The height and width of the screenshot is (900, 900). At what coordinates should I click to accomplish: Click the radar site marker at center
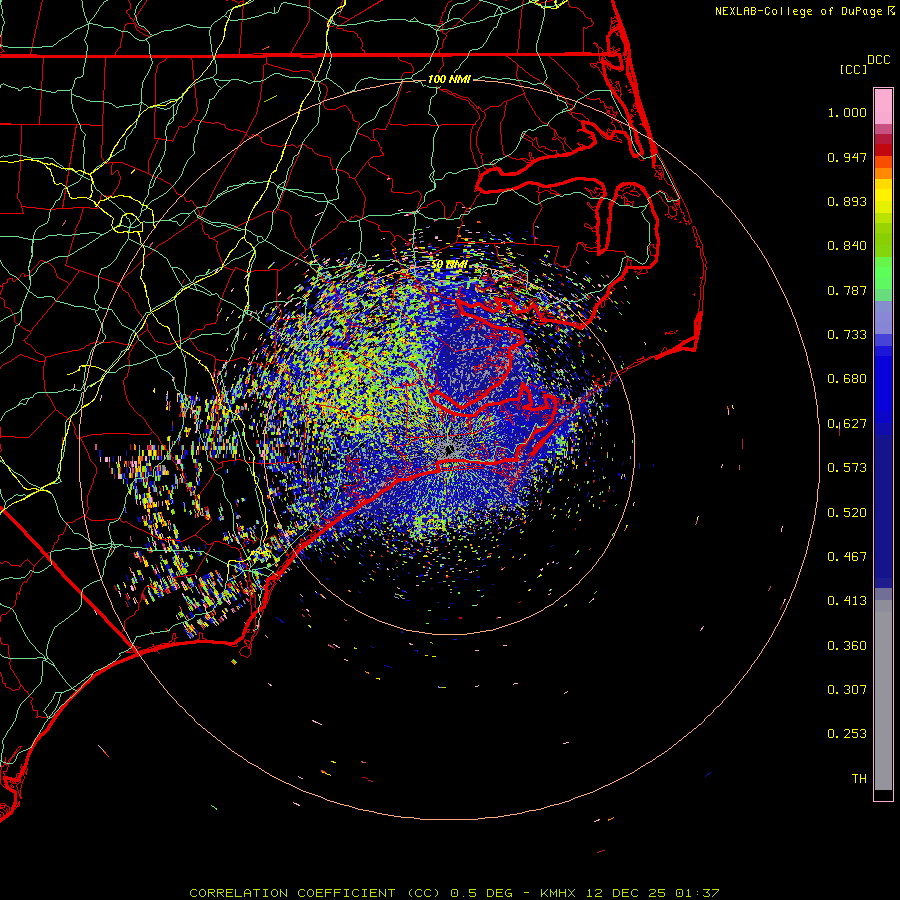pyautogui.click(x=449, y=451)
